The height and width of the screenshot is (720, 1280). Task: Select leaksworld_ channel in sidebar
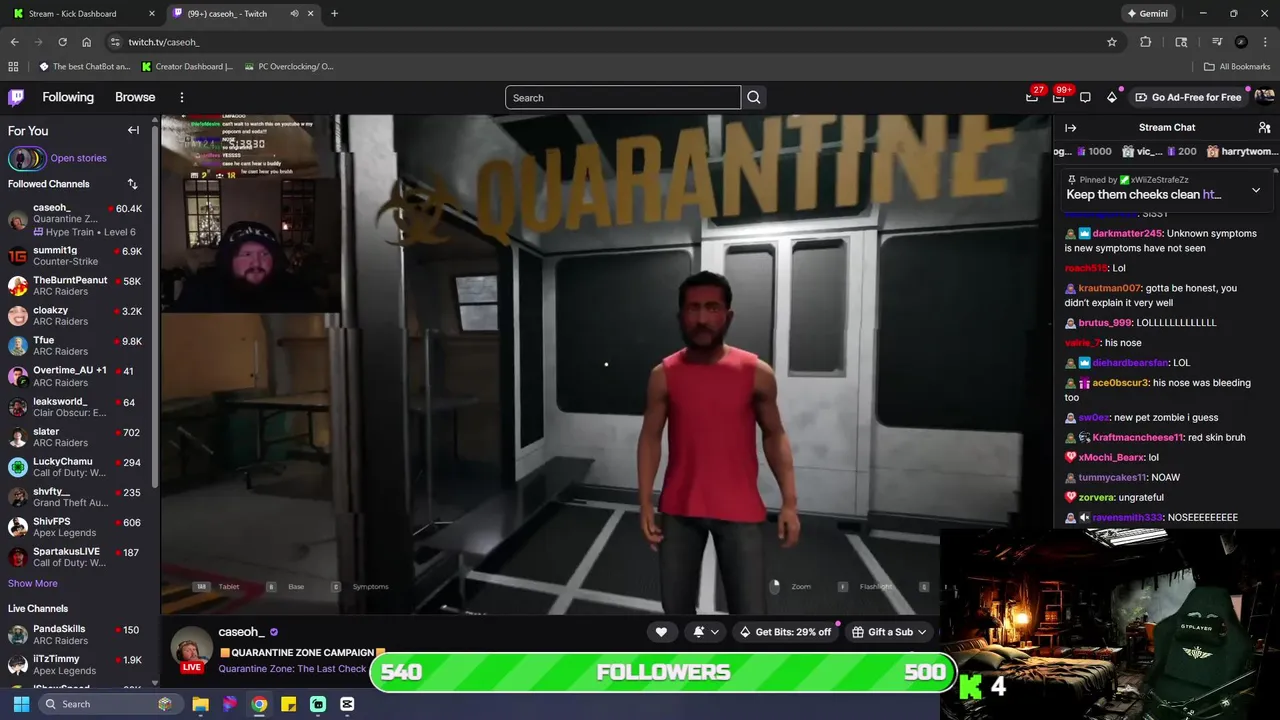click(75, 407)
